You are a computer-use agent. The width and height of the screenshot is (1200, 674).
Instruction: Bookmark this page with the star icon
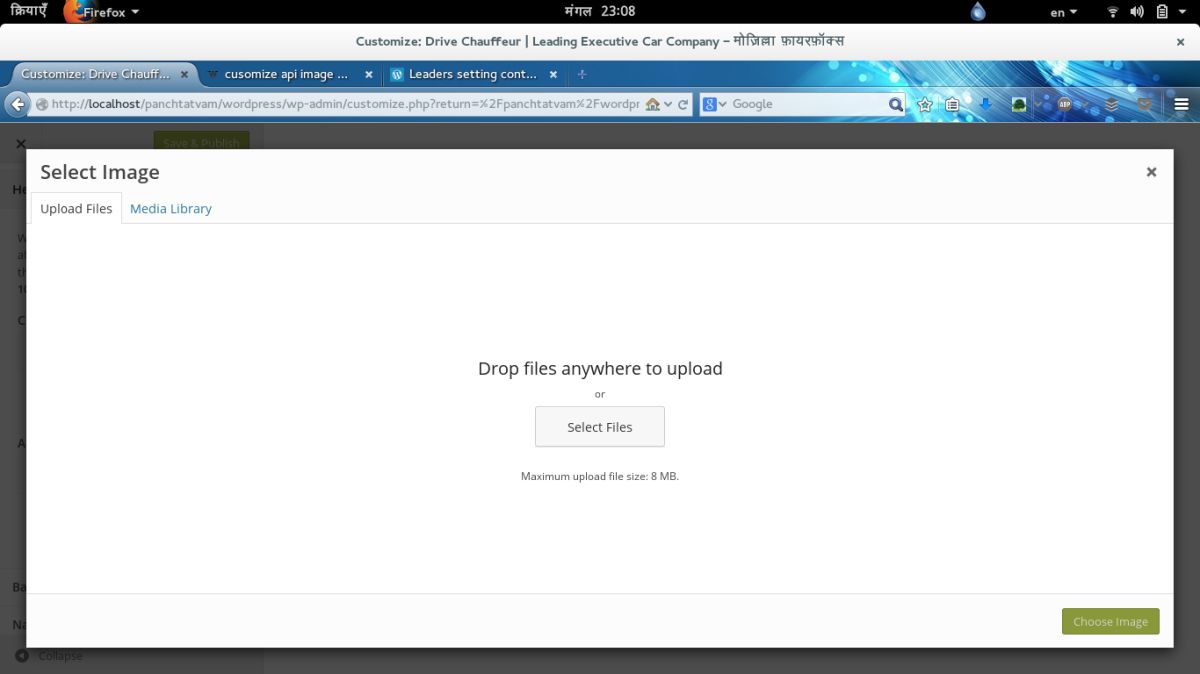pos(925,104)
